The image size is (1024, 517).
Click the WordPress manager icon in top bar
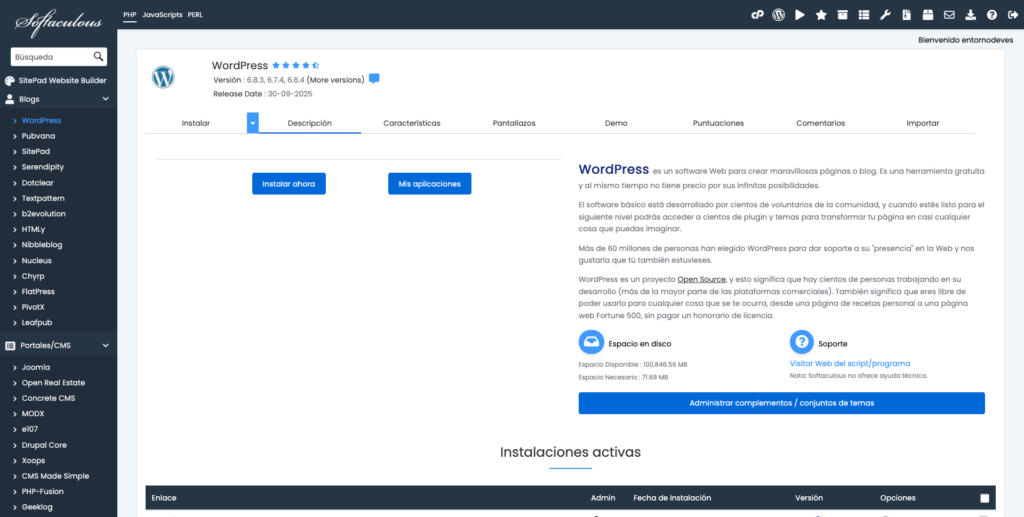click(x=778, y=15)
